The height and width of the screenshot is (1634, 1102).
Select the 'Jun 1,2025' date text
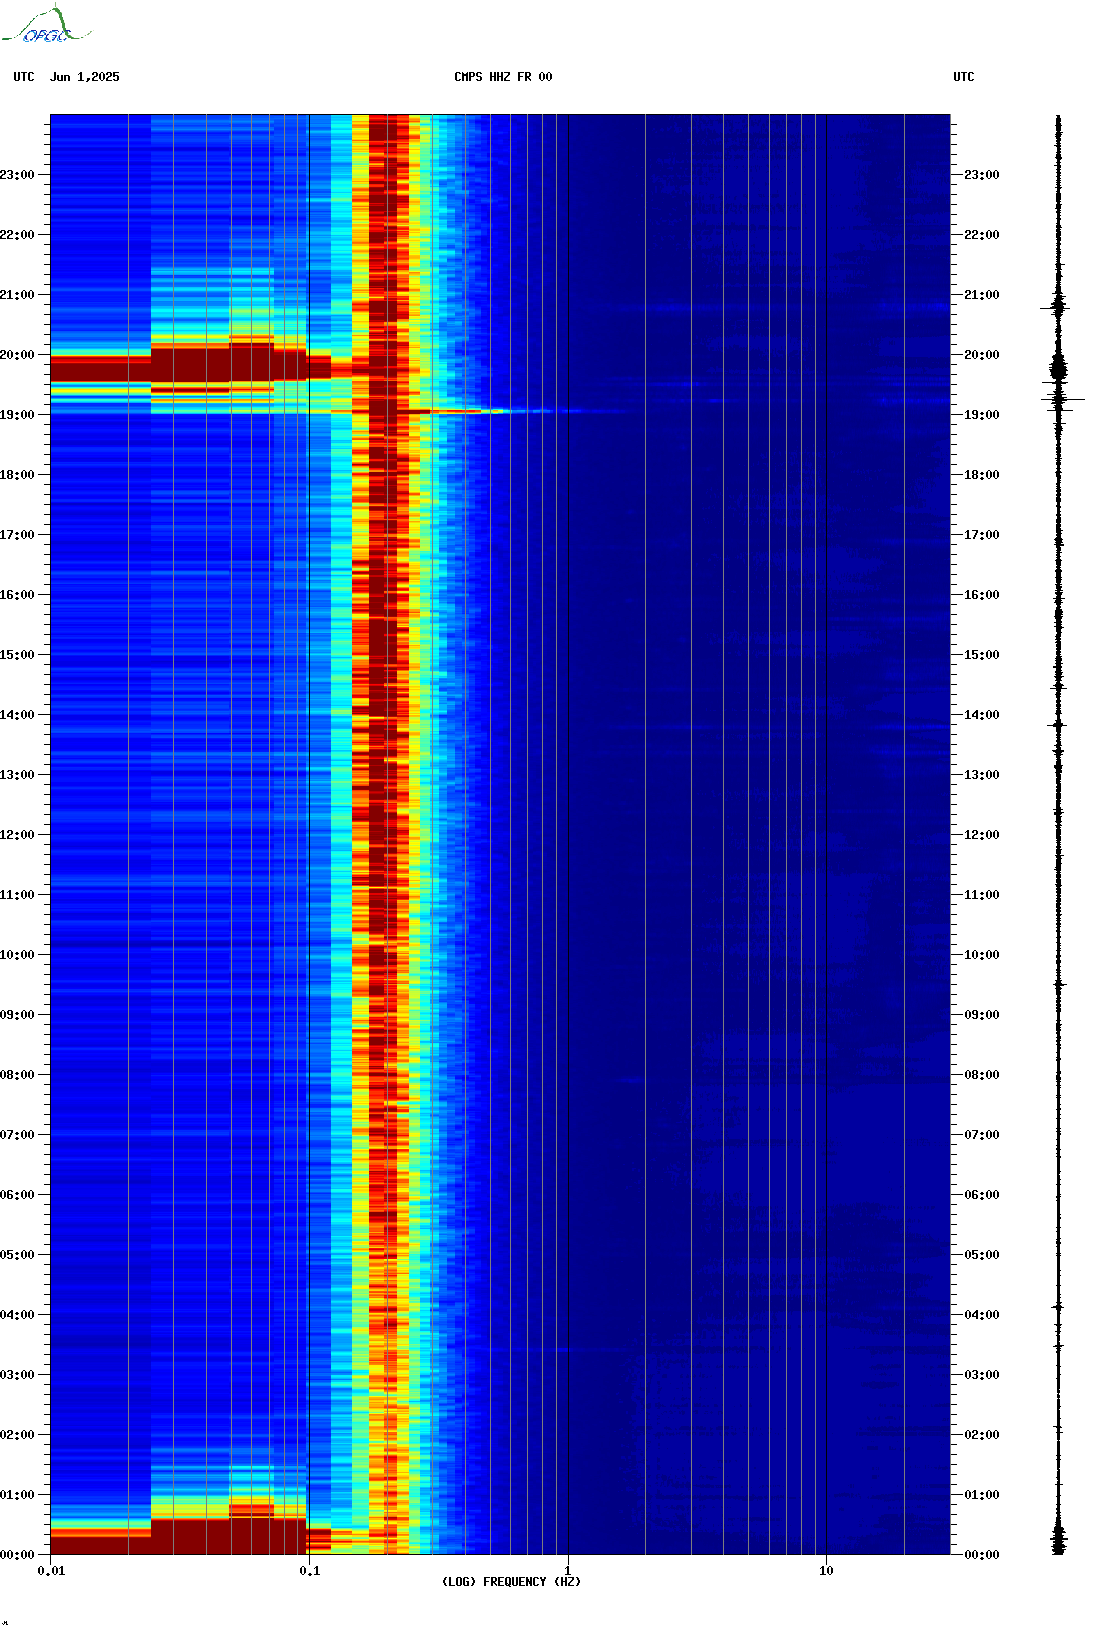pyautogui.click(x=85, y=77)
